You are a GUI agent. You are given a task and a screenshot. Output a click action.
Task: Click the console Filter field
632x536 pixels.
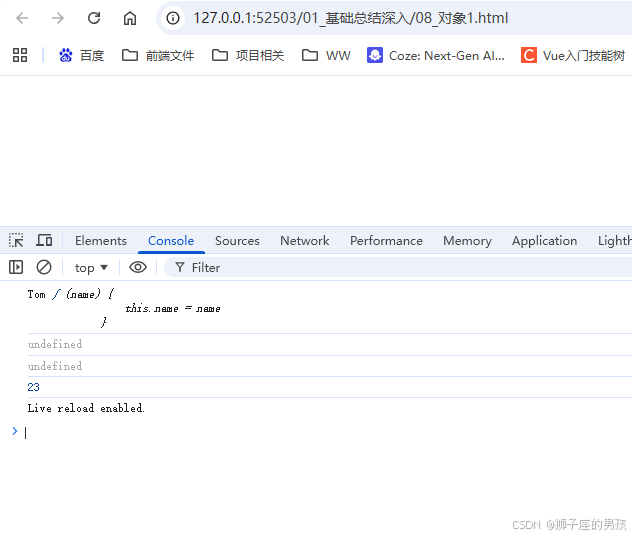pyautogui.click(x=398, y=268)
